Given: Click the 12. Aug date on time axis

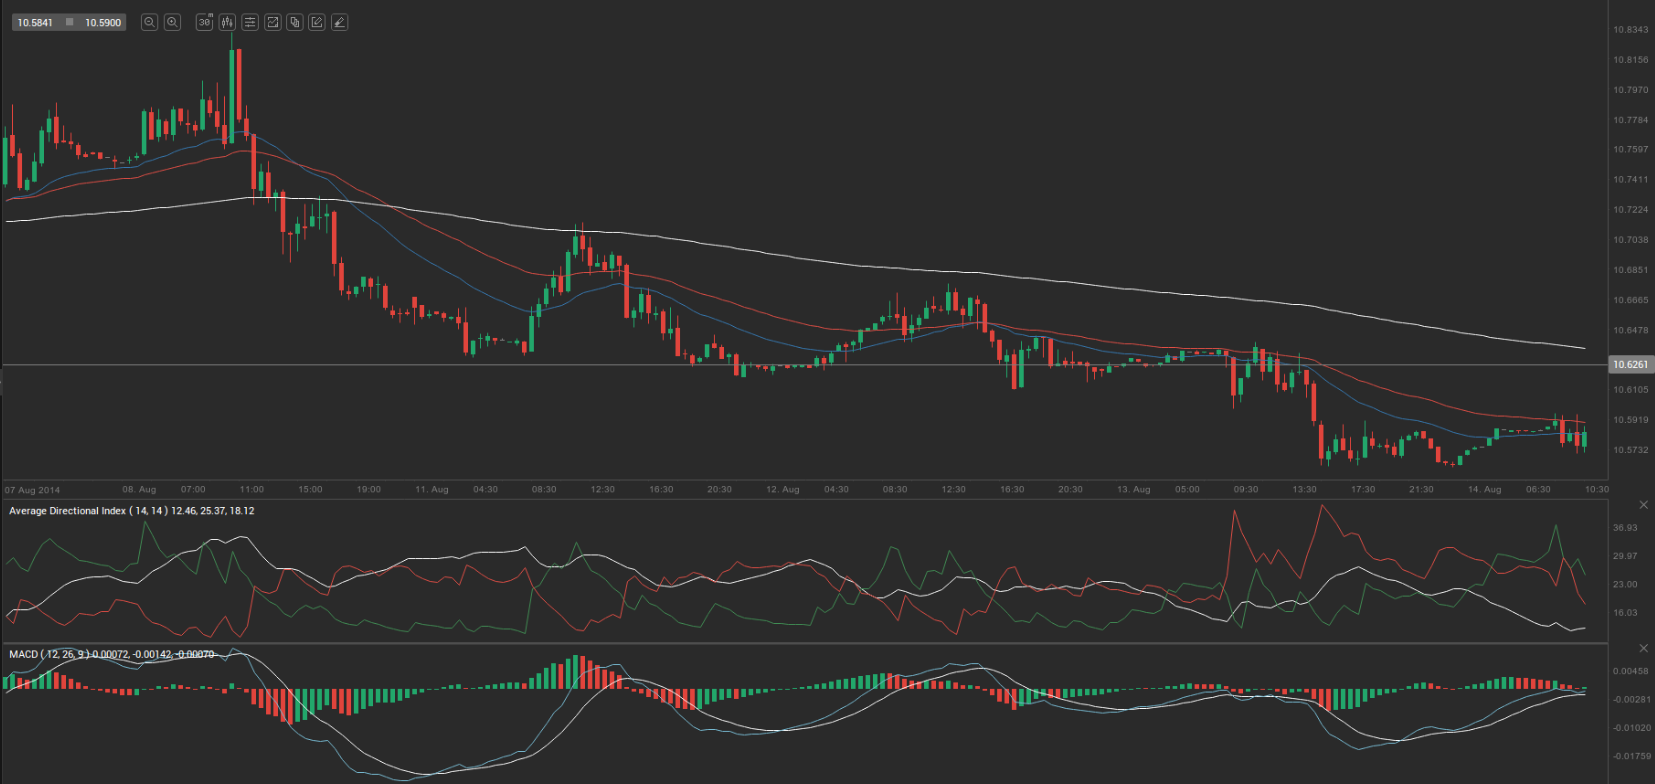Looking at the screenshot, I should point(782,490).
